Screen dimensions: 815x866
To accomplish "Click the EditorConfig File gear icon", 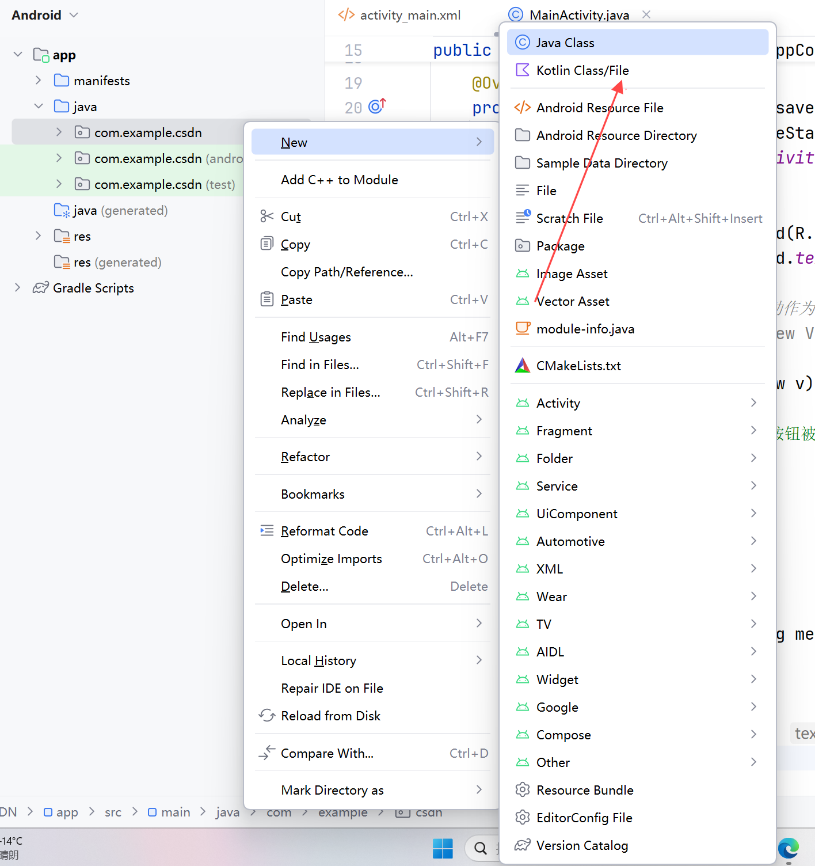I will (x=522, y=817).
